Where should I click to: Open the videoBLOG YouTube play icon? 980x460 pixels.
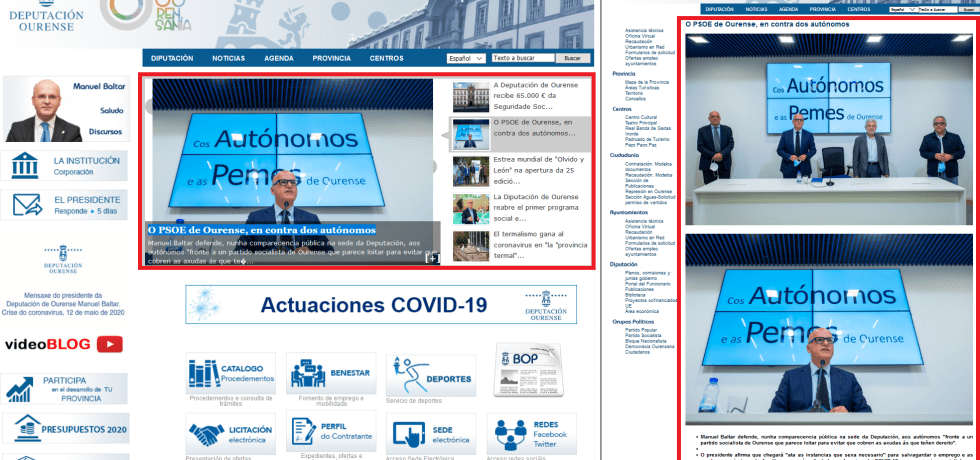110,344
